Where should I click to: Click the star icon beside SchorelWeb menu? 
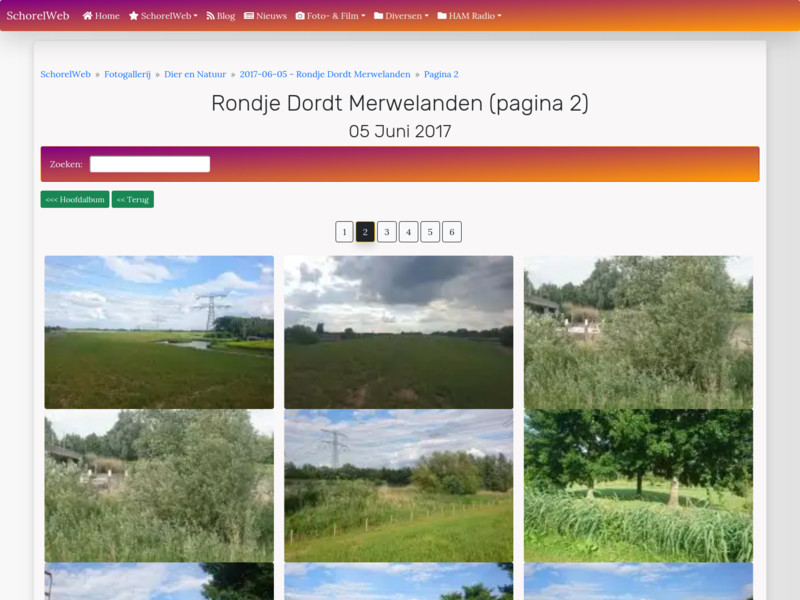pos(134,16)
